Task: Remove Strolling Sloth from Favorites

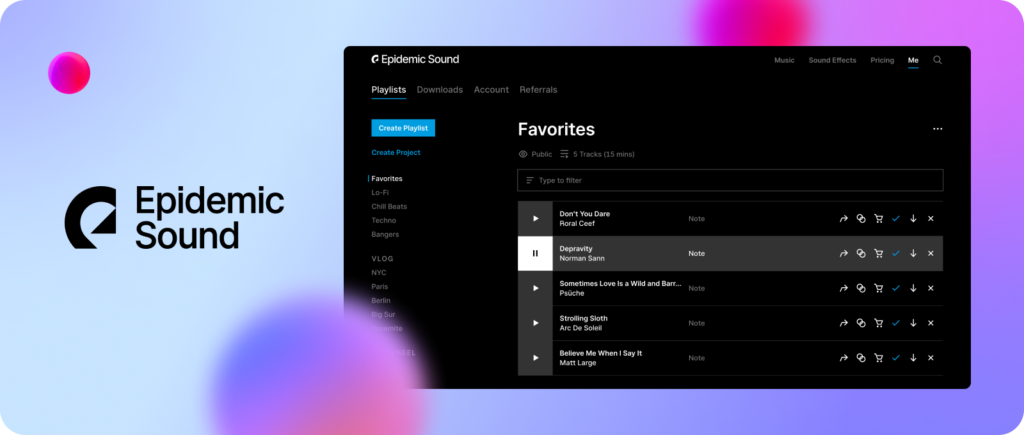Action: coord(931,323)
